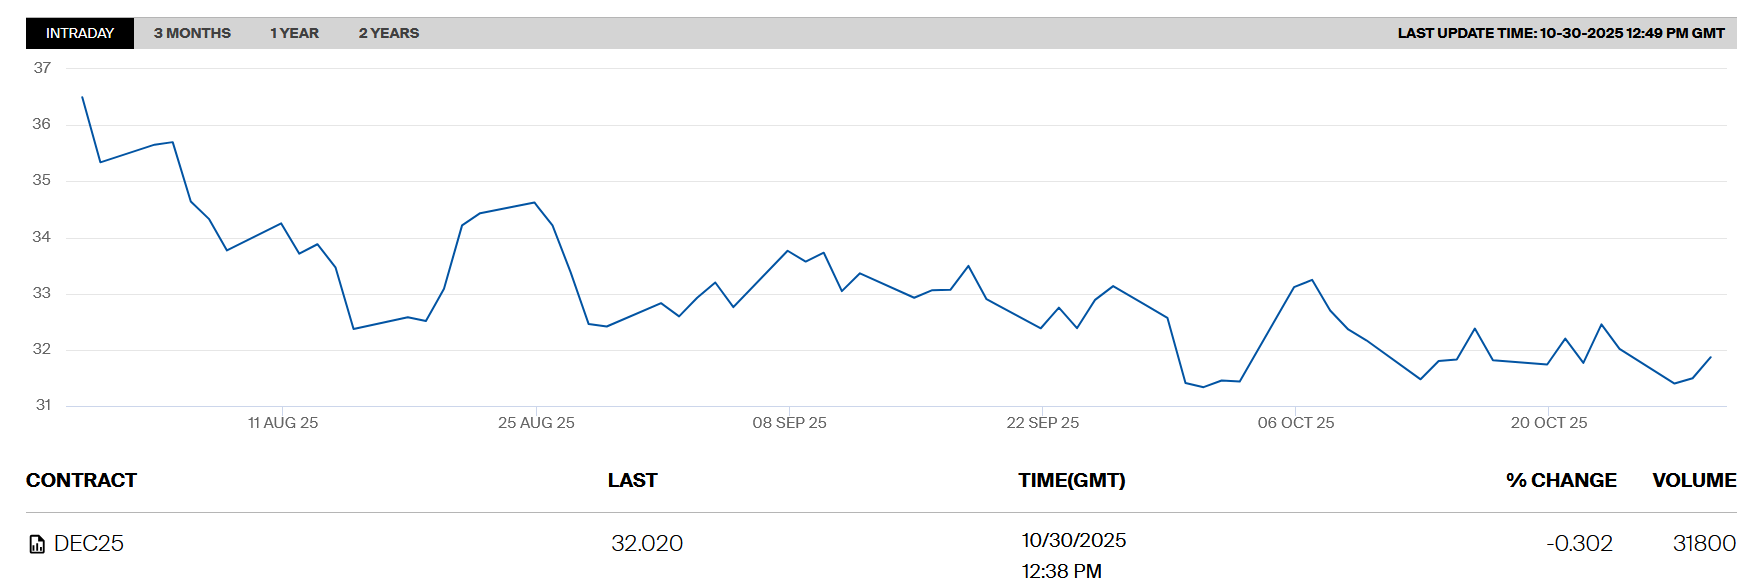The width and height of the screenshot is (1756, 587).
Task: Switch to the INTRADAY tab
Action: click(80, 33)
